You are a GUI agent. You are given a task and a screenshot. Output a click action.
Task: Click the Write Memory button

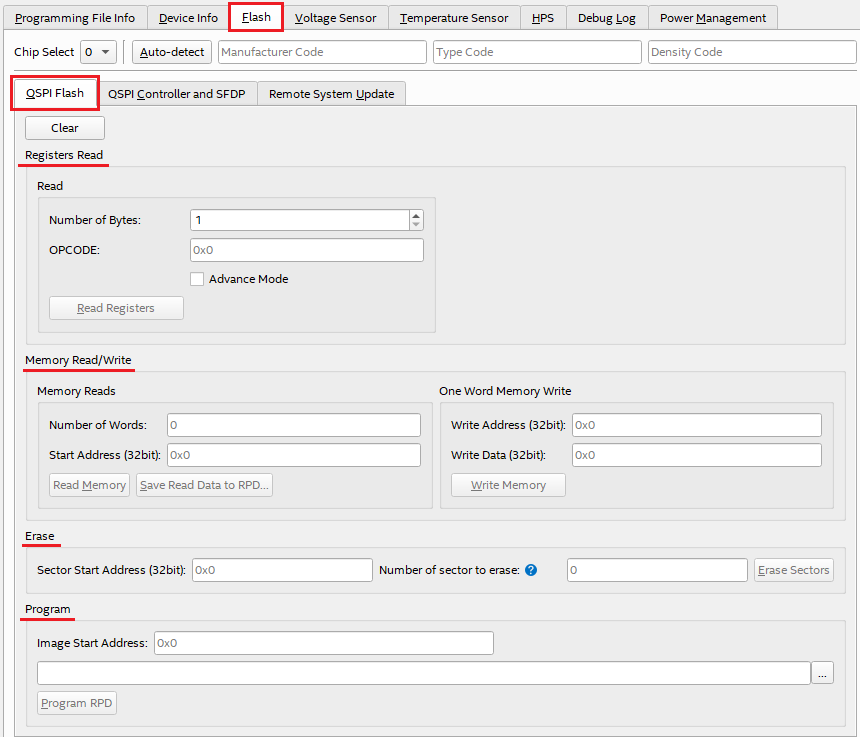(508, 485)
